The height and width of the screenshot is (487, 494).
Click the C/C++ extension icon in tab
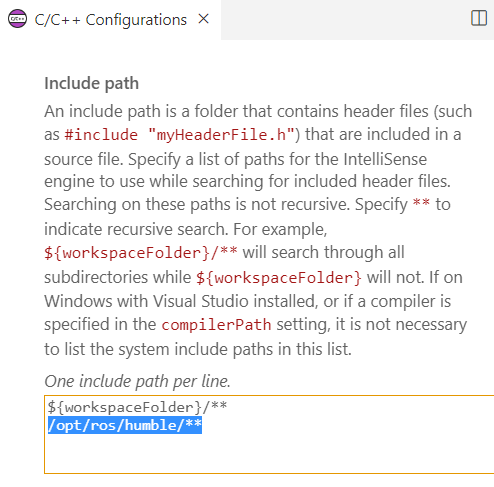pyautogui.click(x=17, y=19)
